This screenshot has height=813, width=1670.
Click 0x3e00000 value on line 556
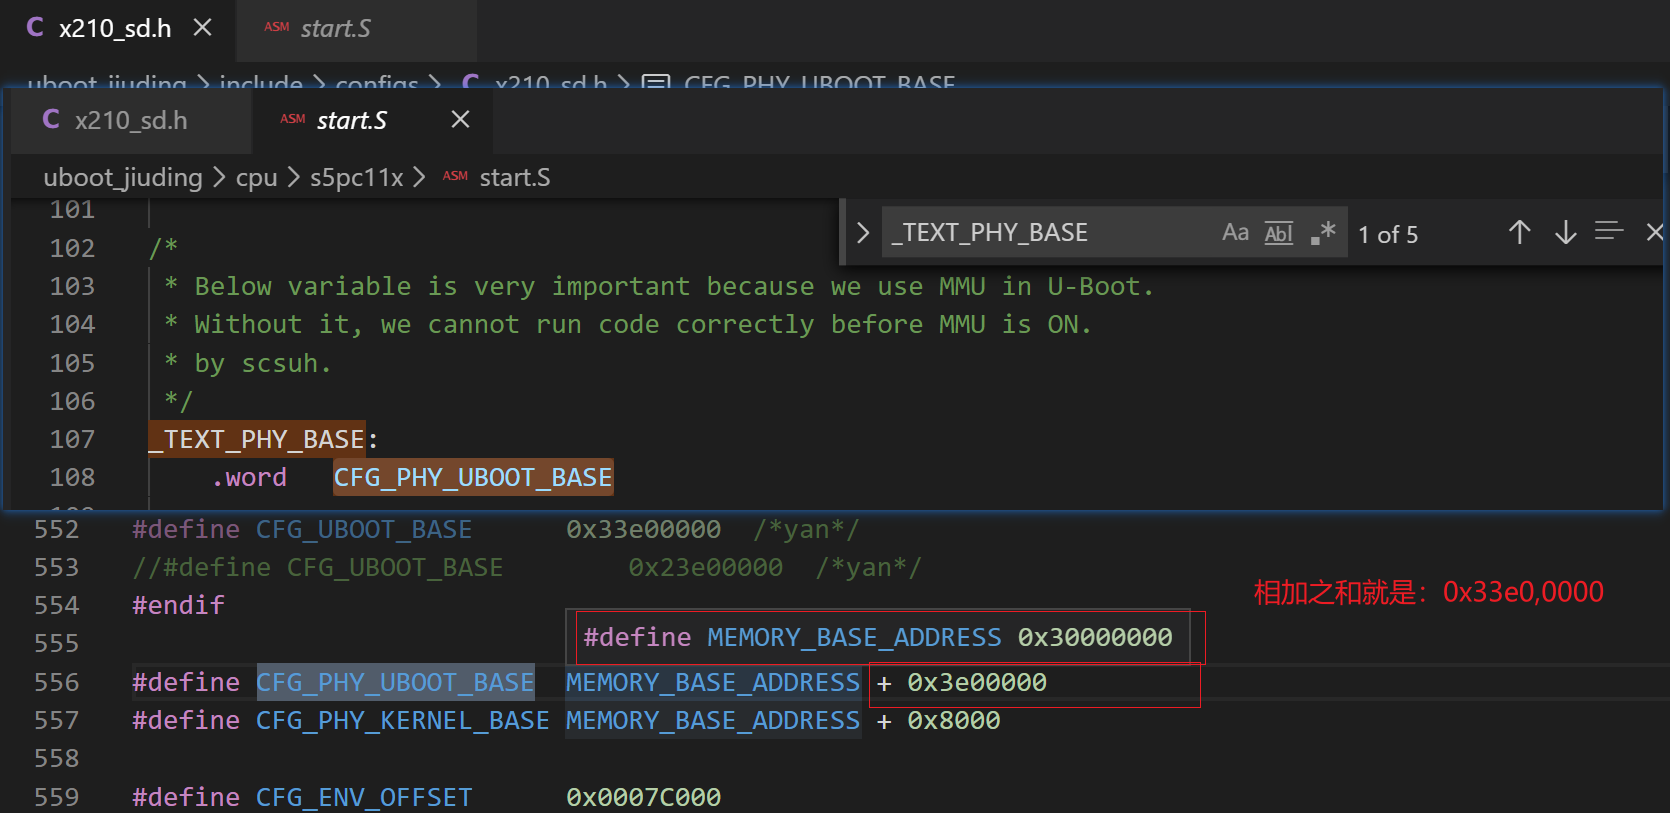click(x=977, y=682)
